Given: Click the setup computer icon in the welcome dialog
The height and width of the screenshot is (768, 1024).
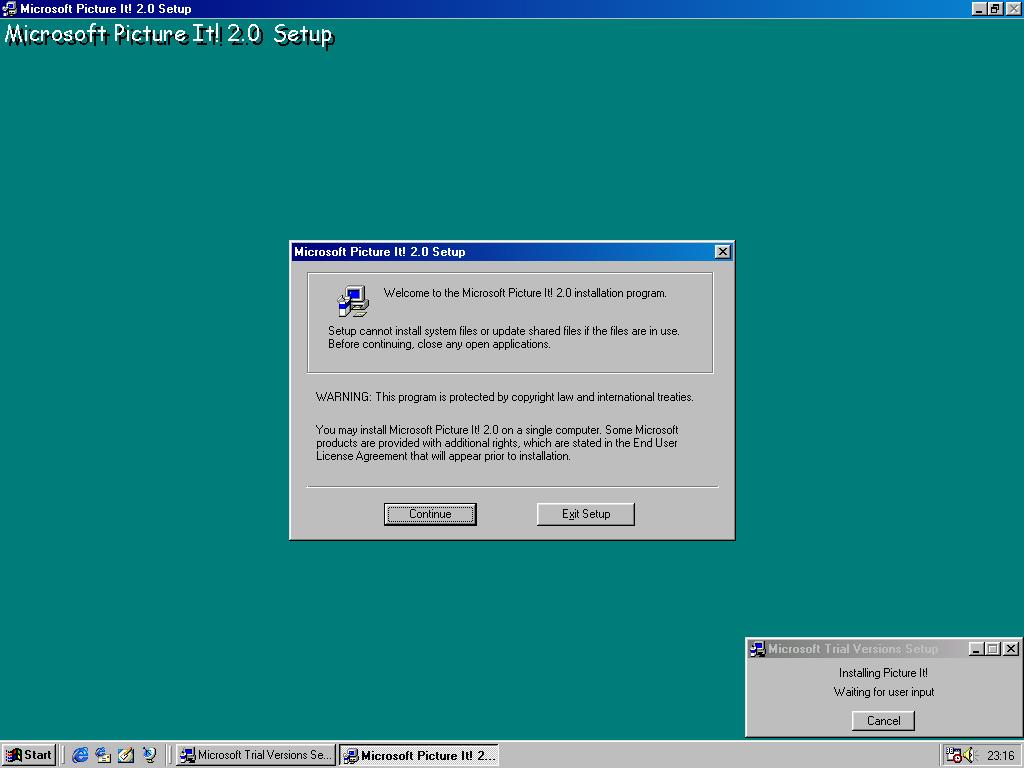Looking at the screenshot, I should click(x=353, y=302).
